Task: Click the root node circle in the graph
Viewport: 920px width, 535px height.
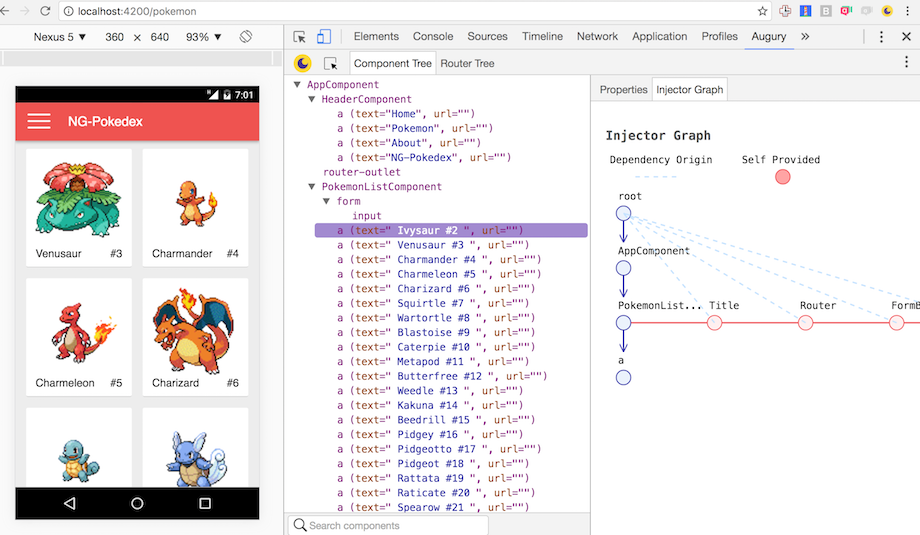Action: click(x=624, y=214)
